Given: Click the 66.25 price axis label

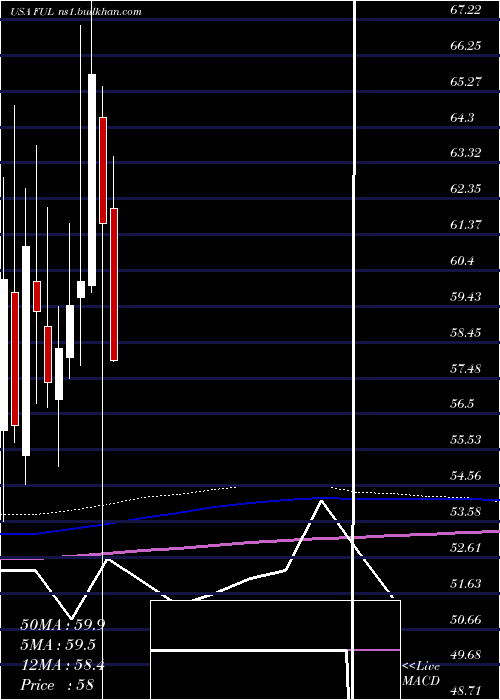Looking at the screenshot, I should [x=466, y=46].
